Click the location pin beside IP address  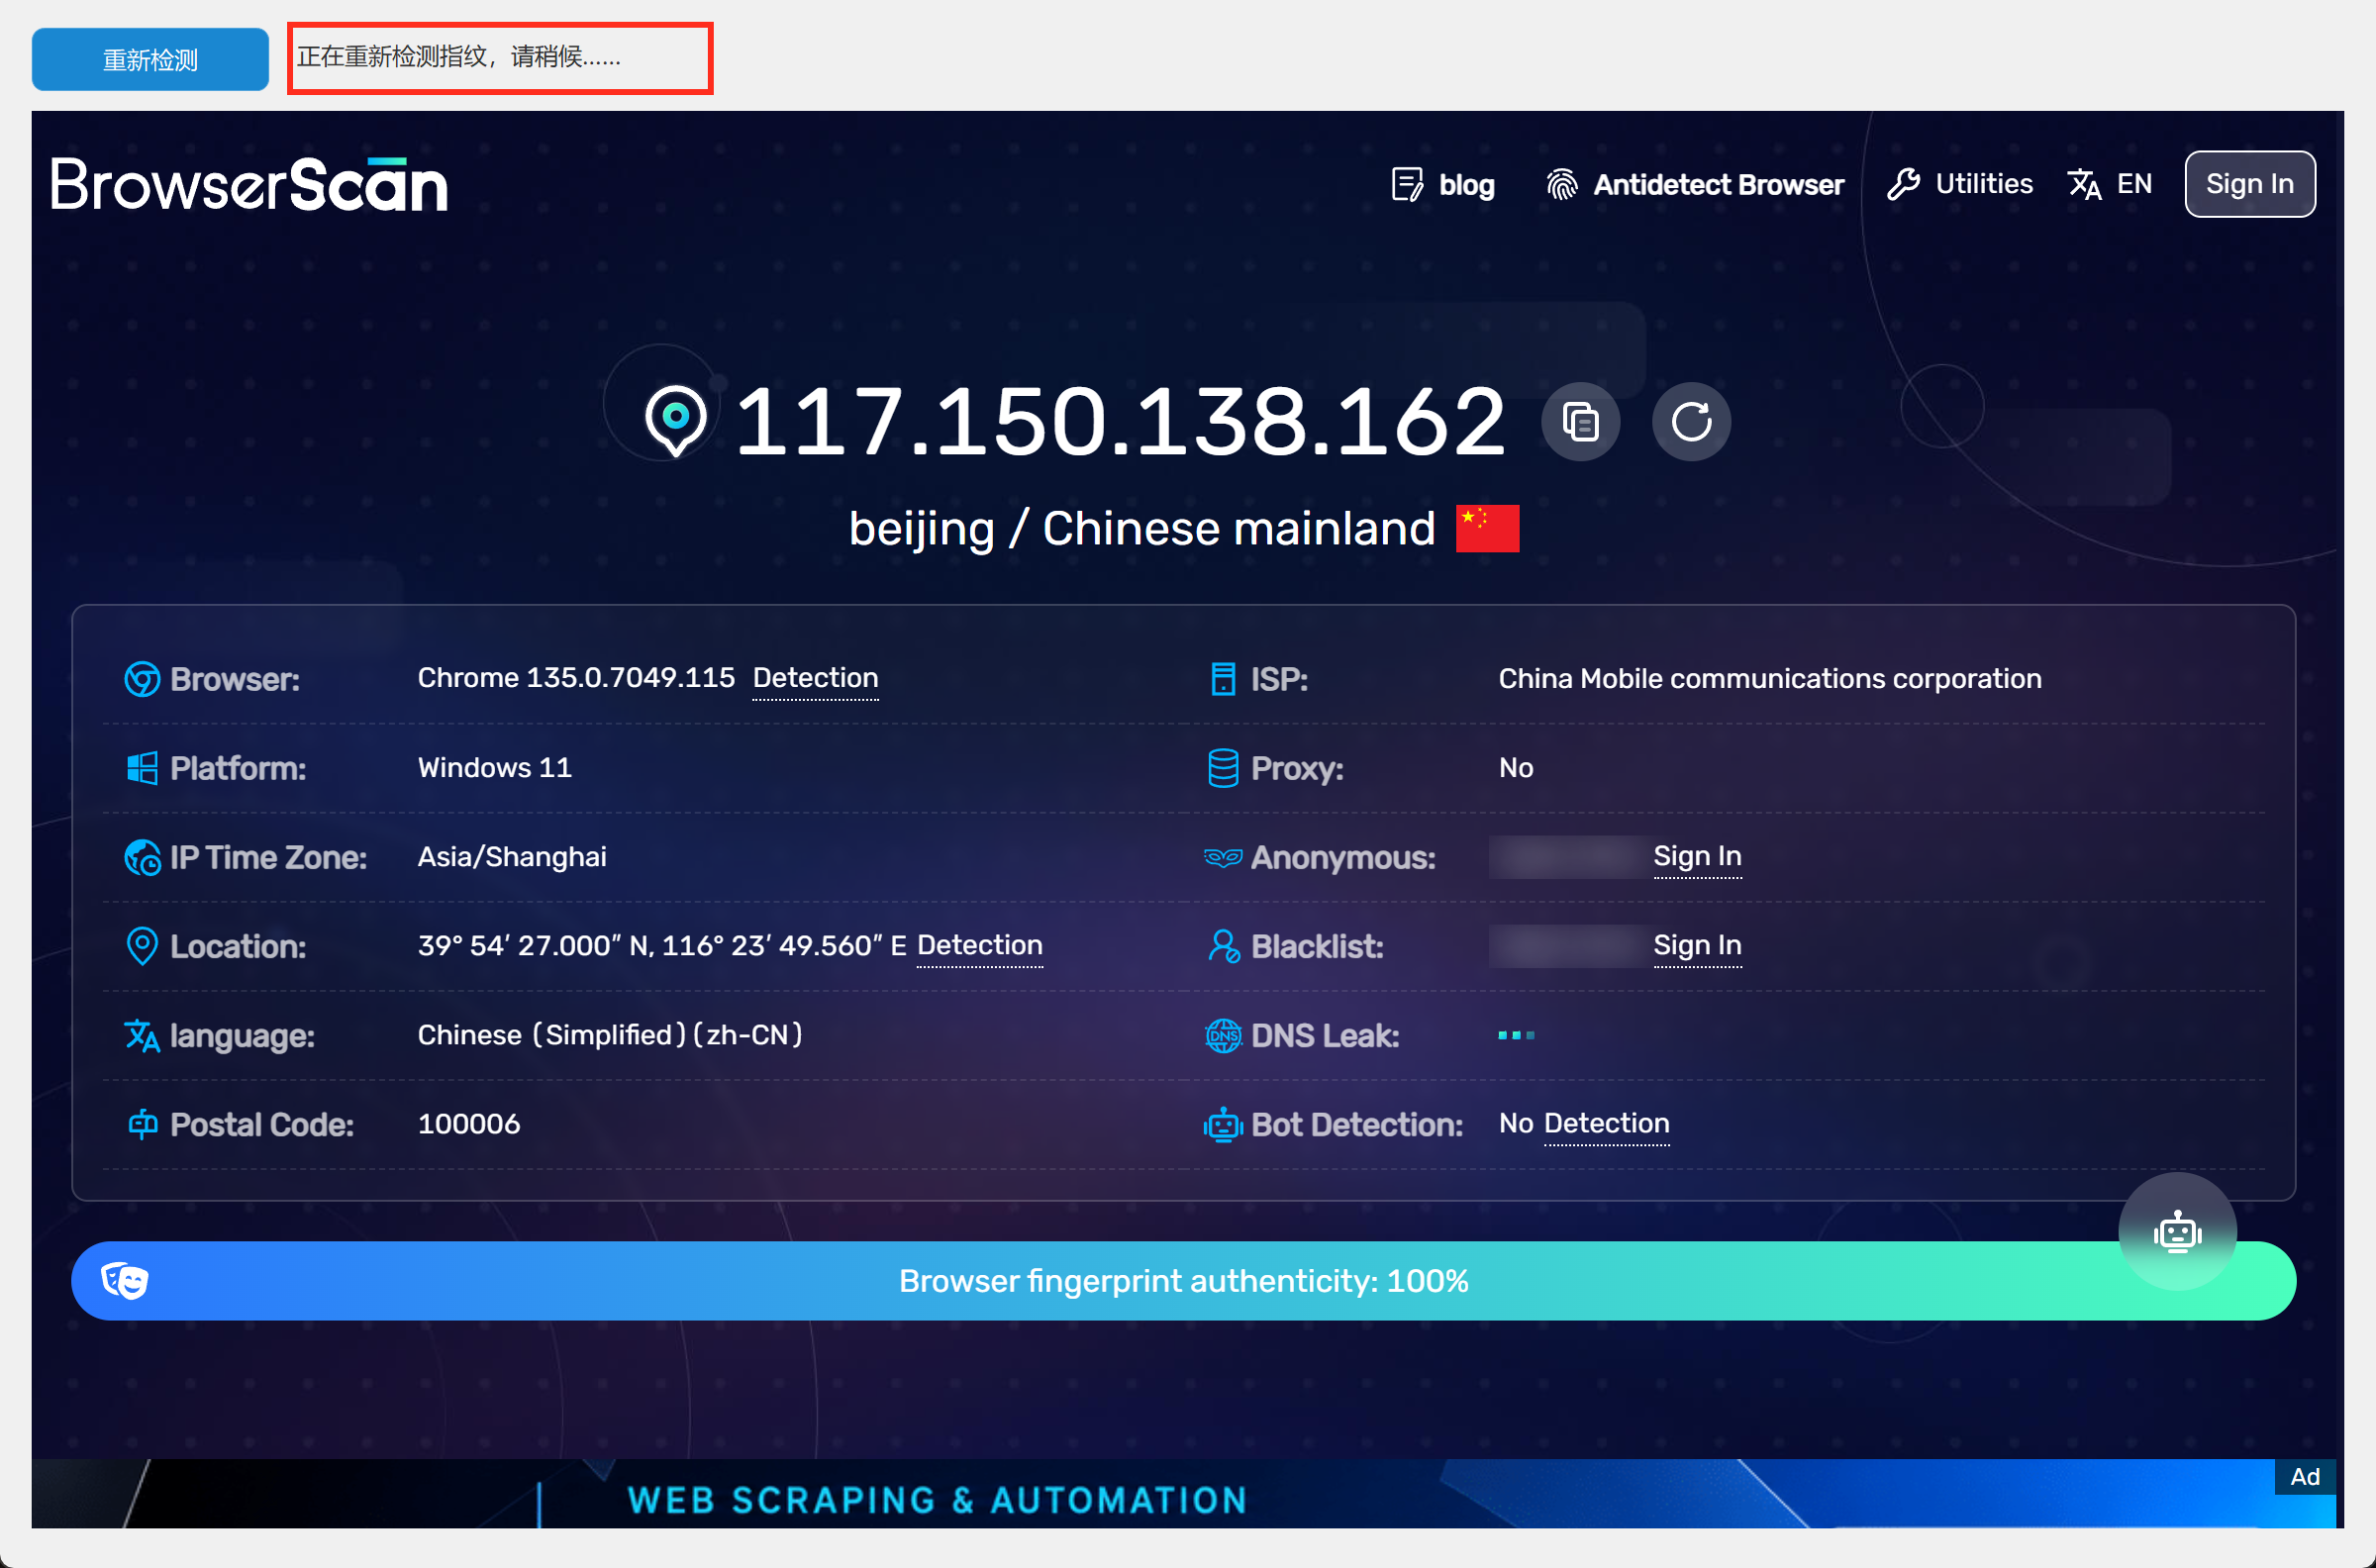(676, 420)
